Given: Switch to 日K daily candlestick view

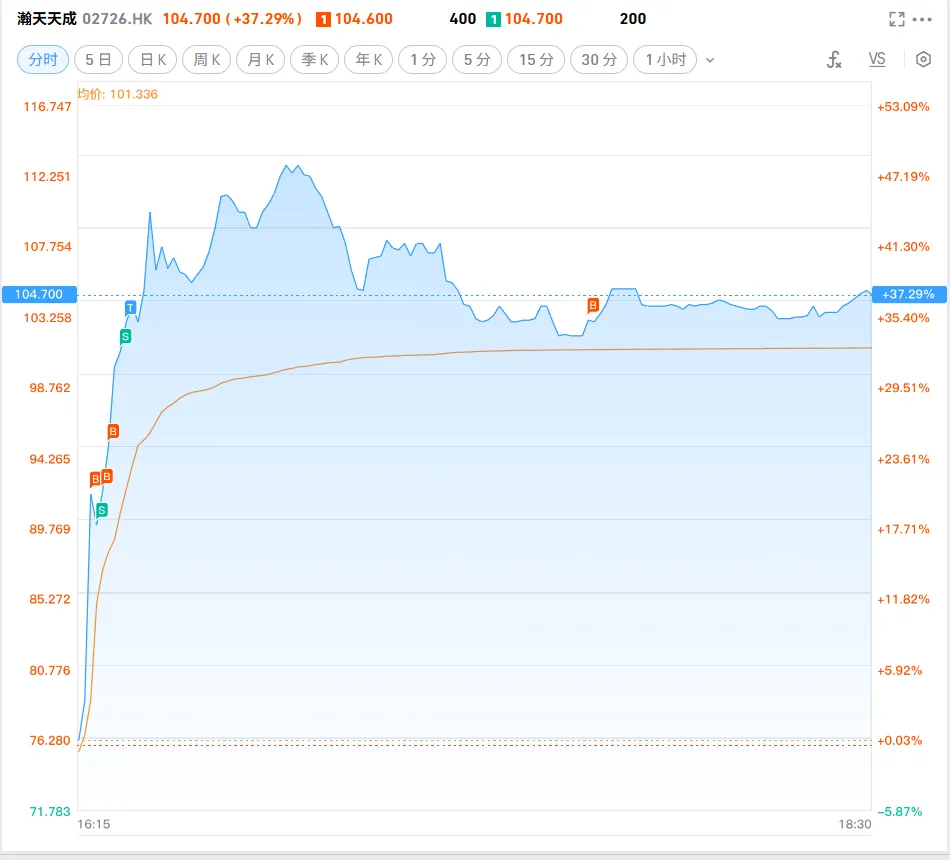Looking at the screenshot, I should coord(152,60).
